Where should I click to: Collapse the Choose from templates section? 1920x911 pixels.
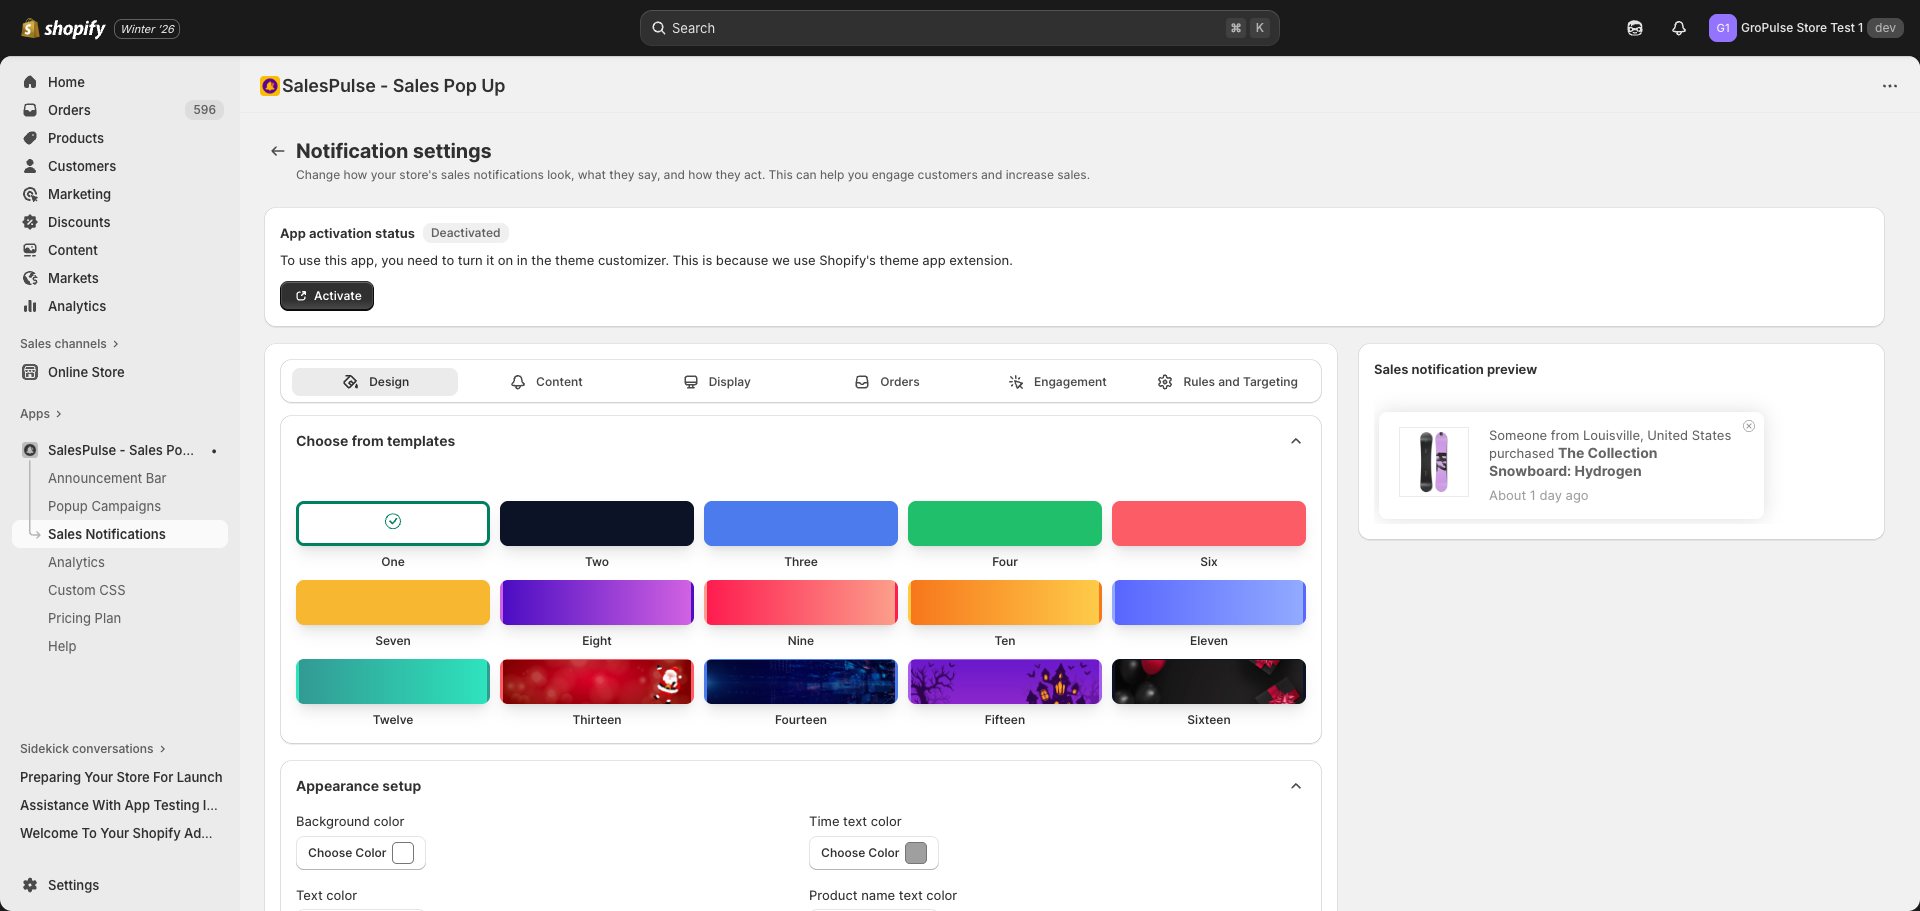[1295, 440]
